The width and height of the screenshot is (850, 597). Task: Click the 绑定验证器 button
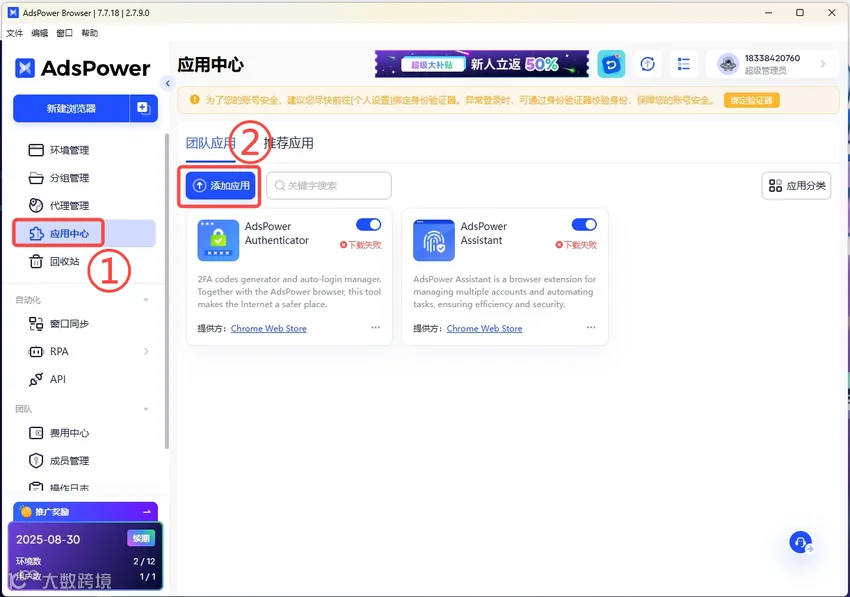pyautogui.click(x=751, y=100)
